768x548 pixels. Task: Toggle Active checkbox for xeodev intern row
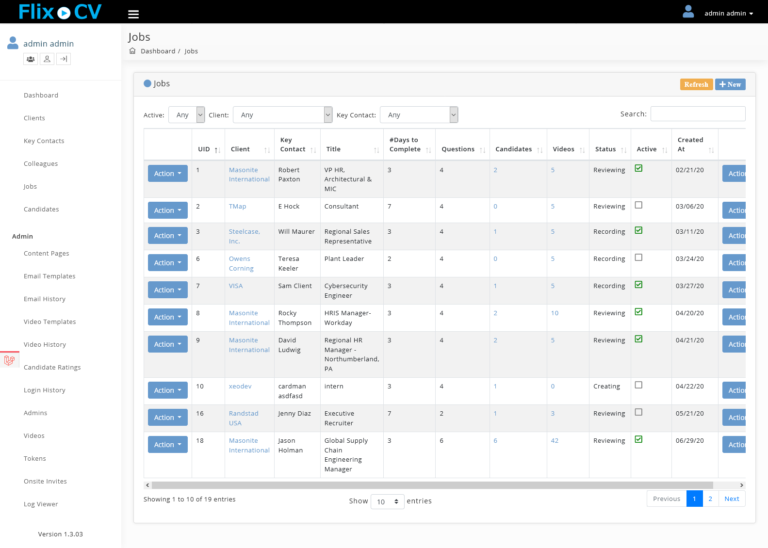638,385
